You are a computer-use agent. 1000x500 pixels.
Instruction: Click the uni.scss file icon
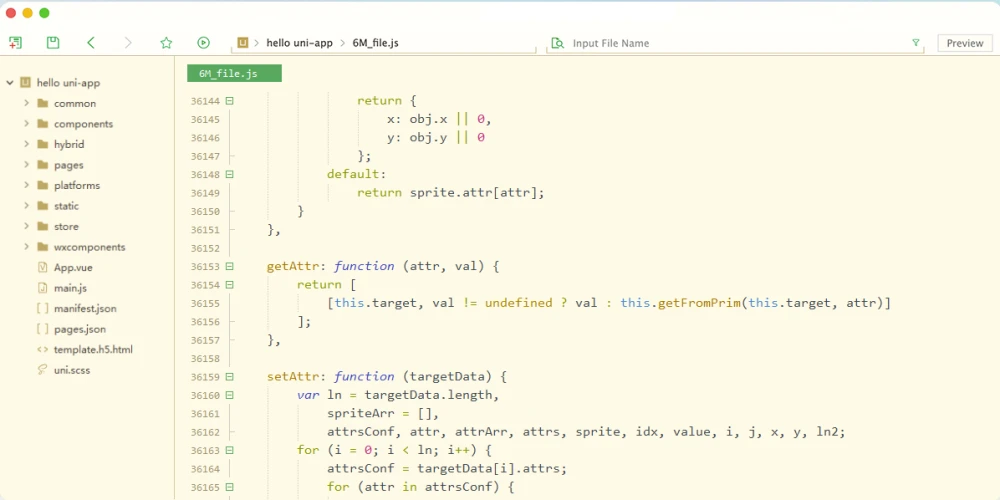43,370
